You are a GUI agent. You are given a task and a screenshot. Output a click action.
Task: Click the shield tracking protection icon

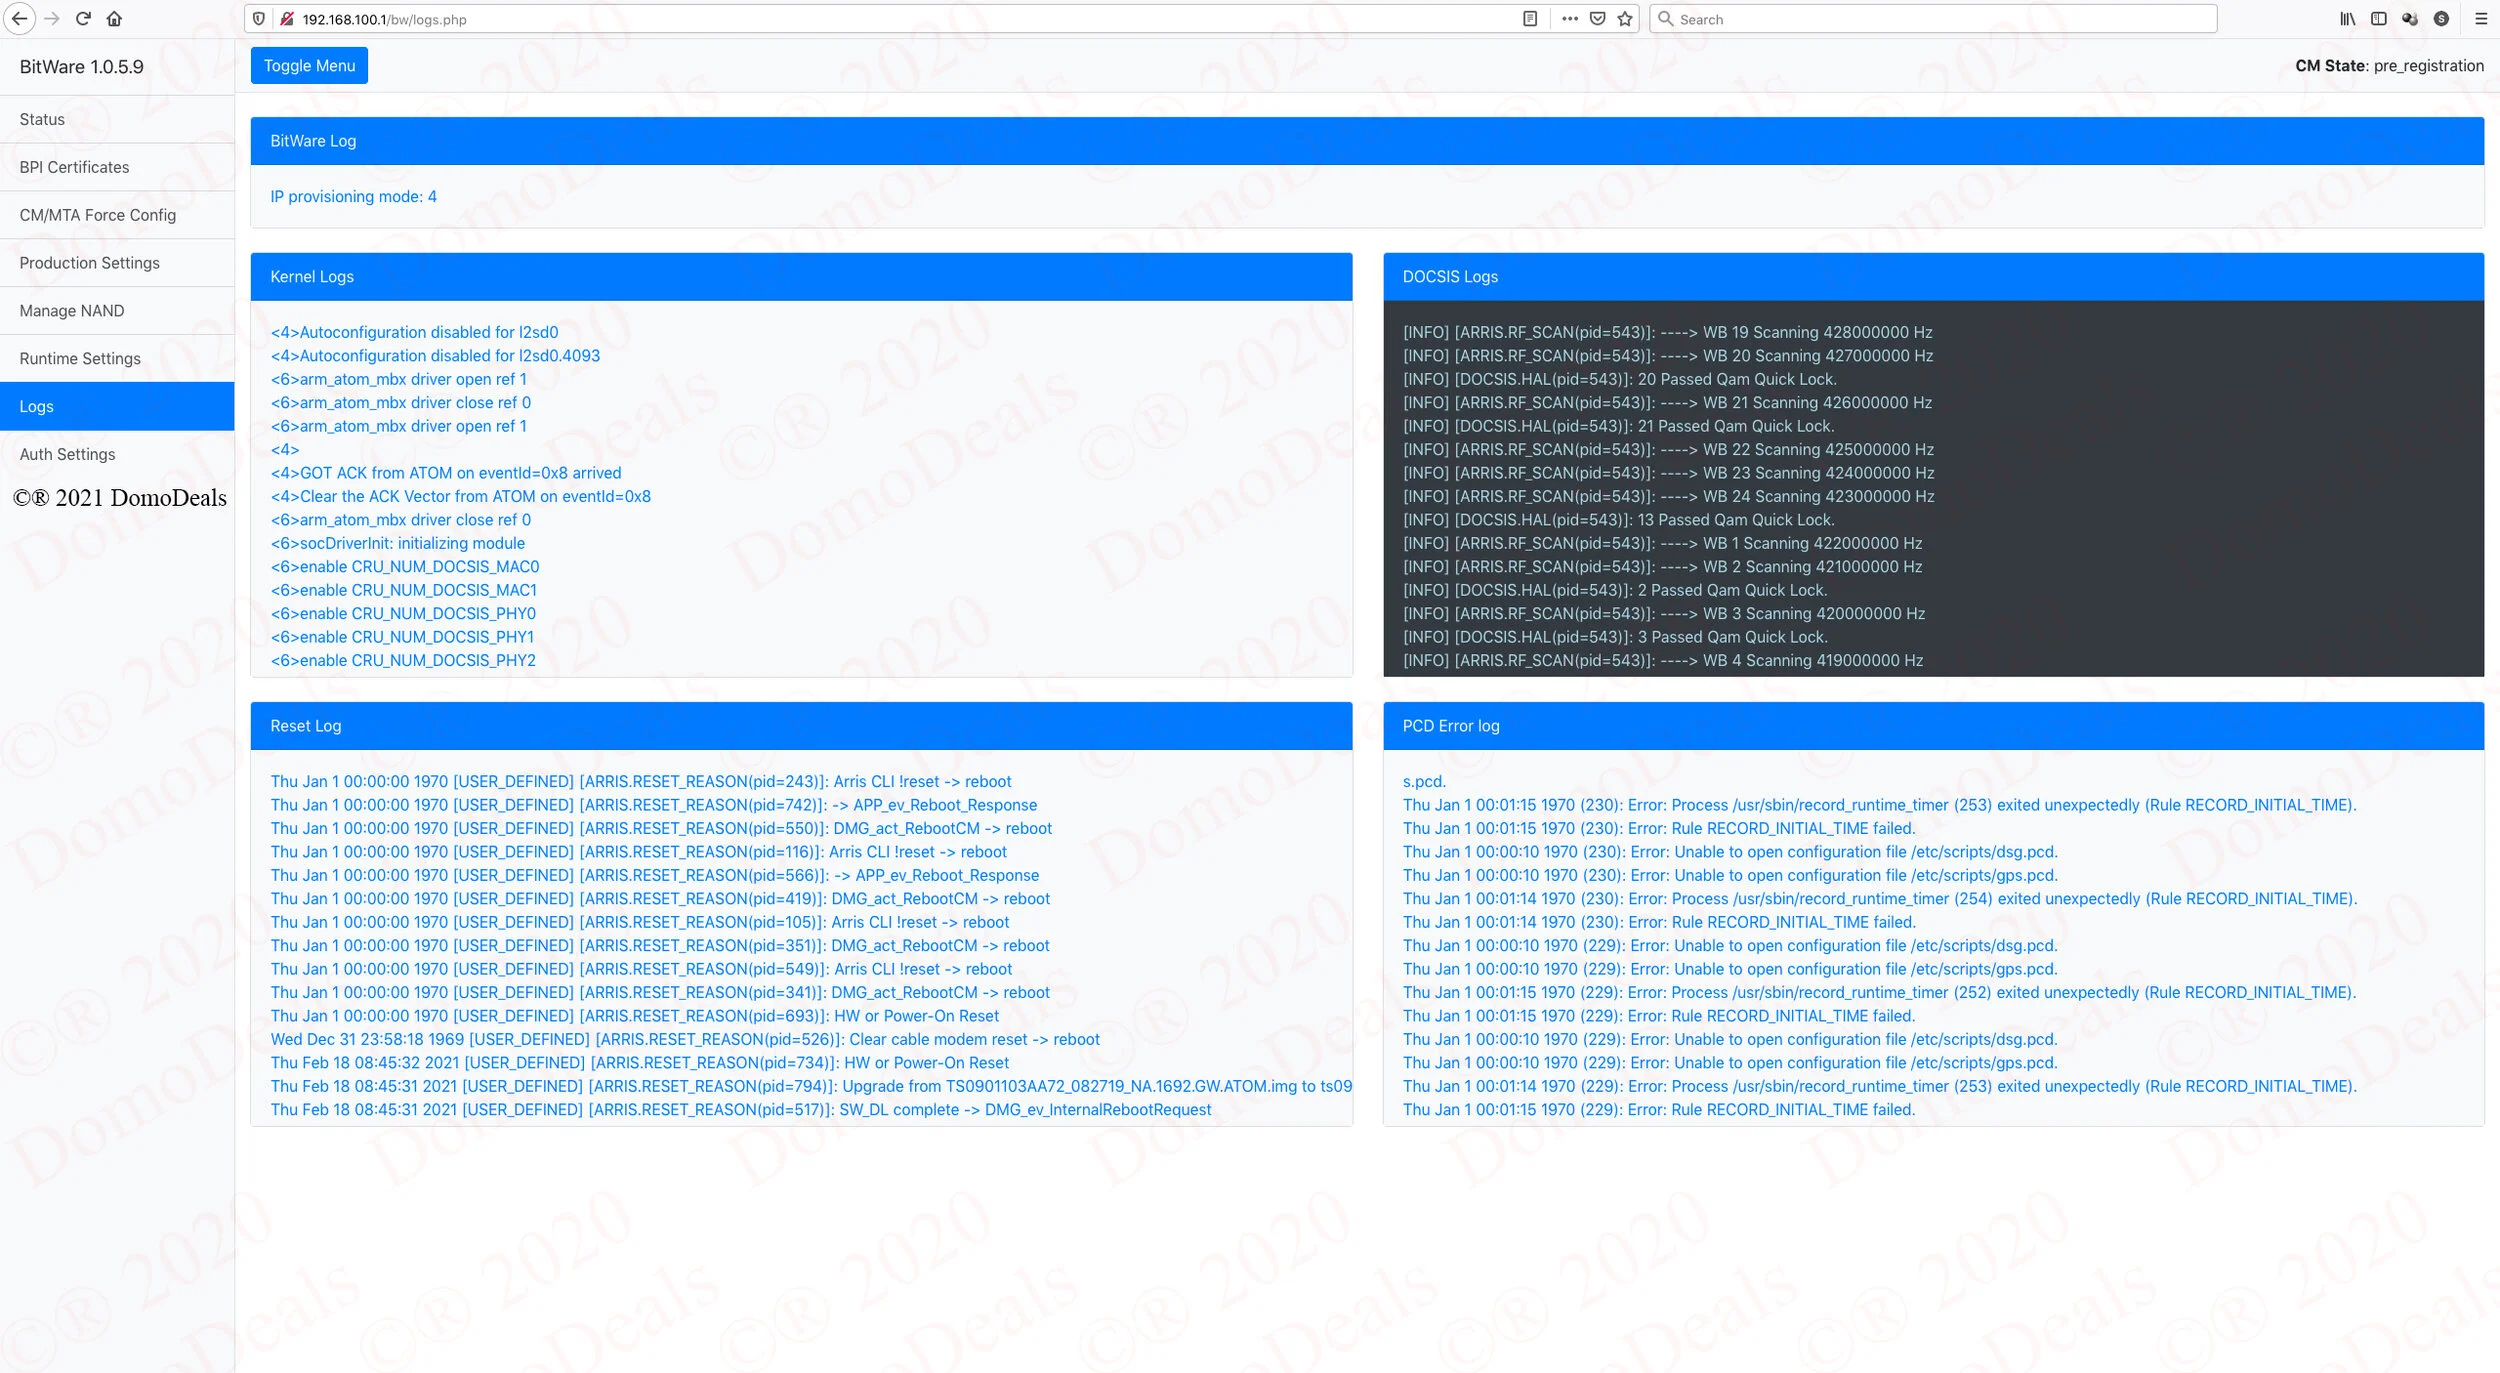(259, 19)
